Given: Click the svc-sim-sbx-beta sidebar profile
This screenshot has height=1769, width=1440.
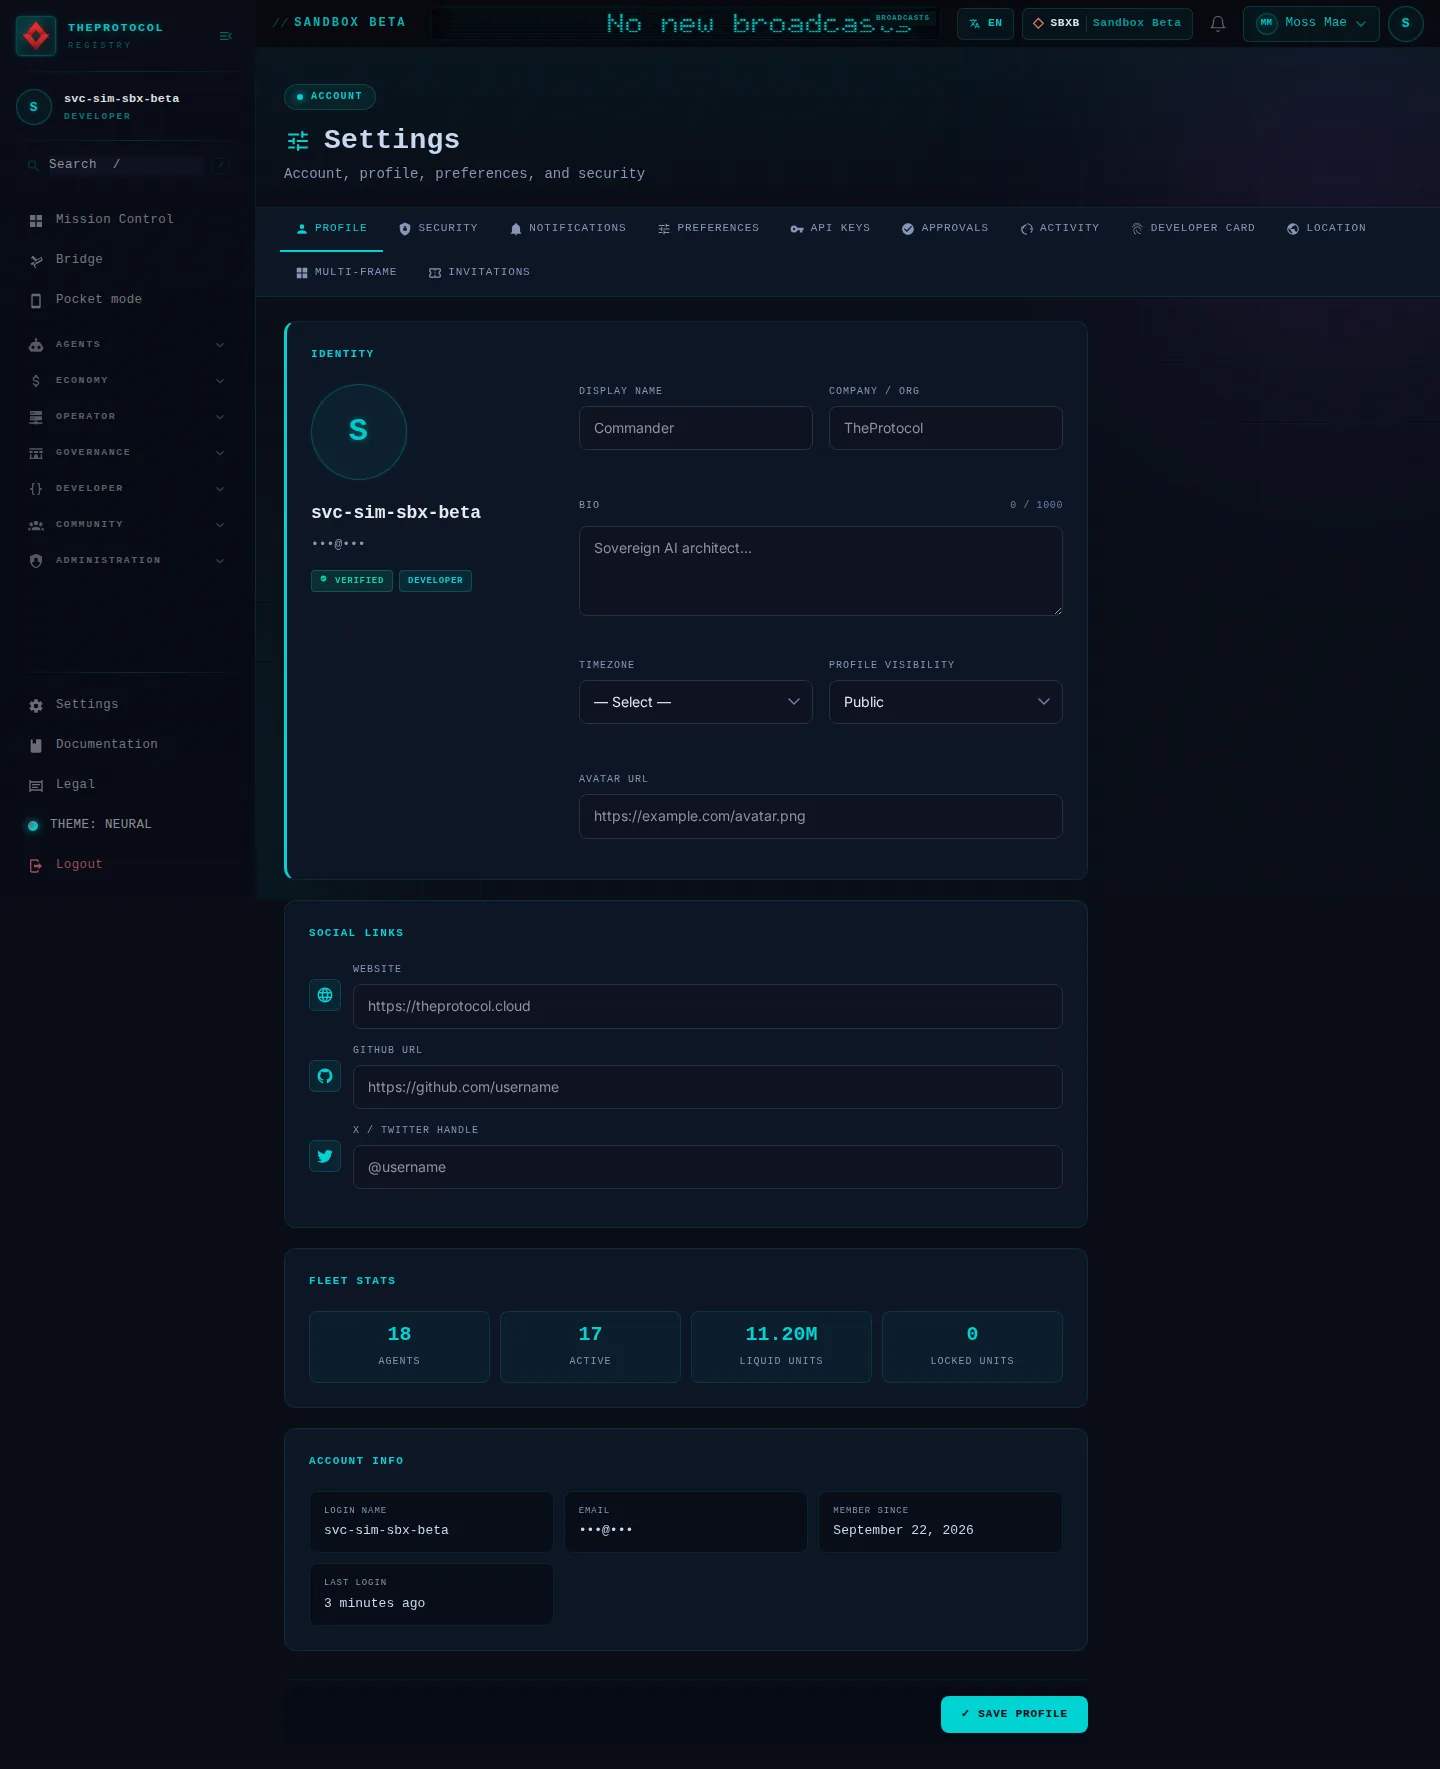Looking at the screenshot, I should (127, 106).
